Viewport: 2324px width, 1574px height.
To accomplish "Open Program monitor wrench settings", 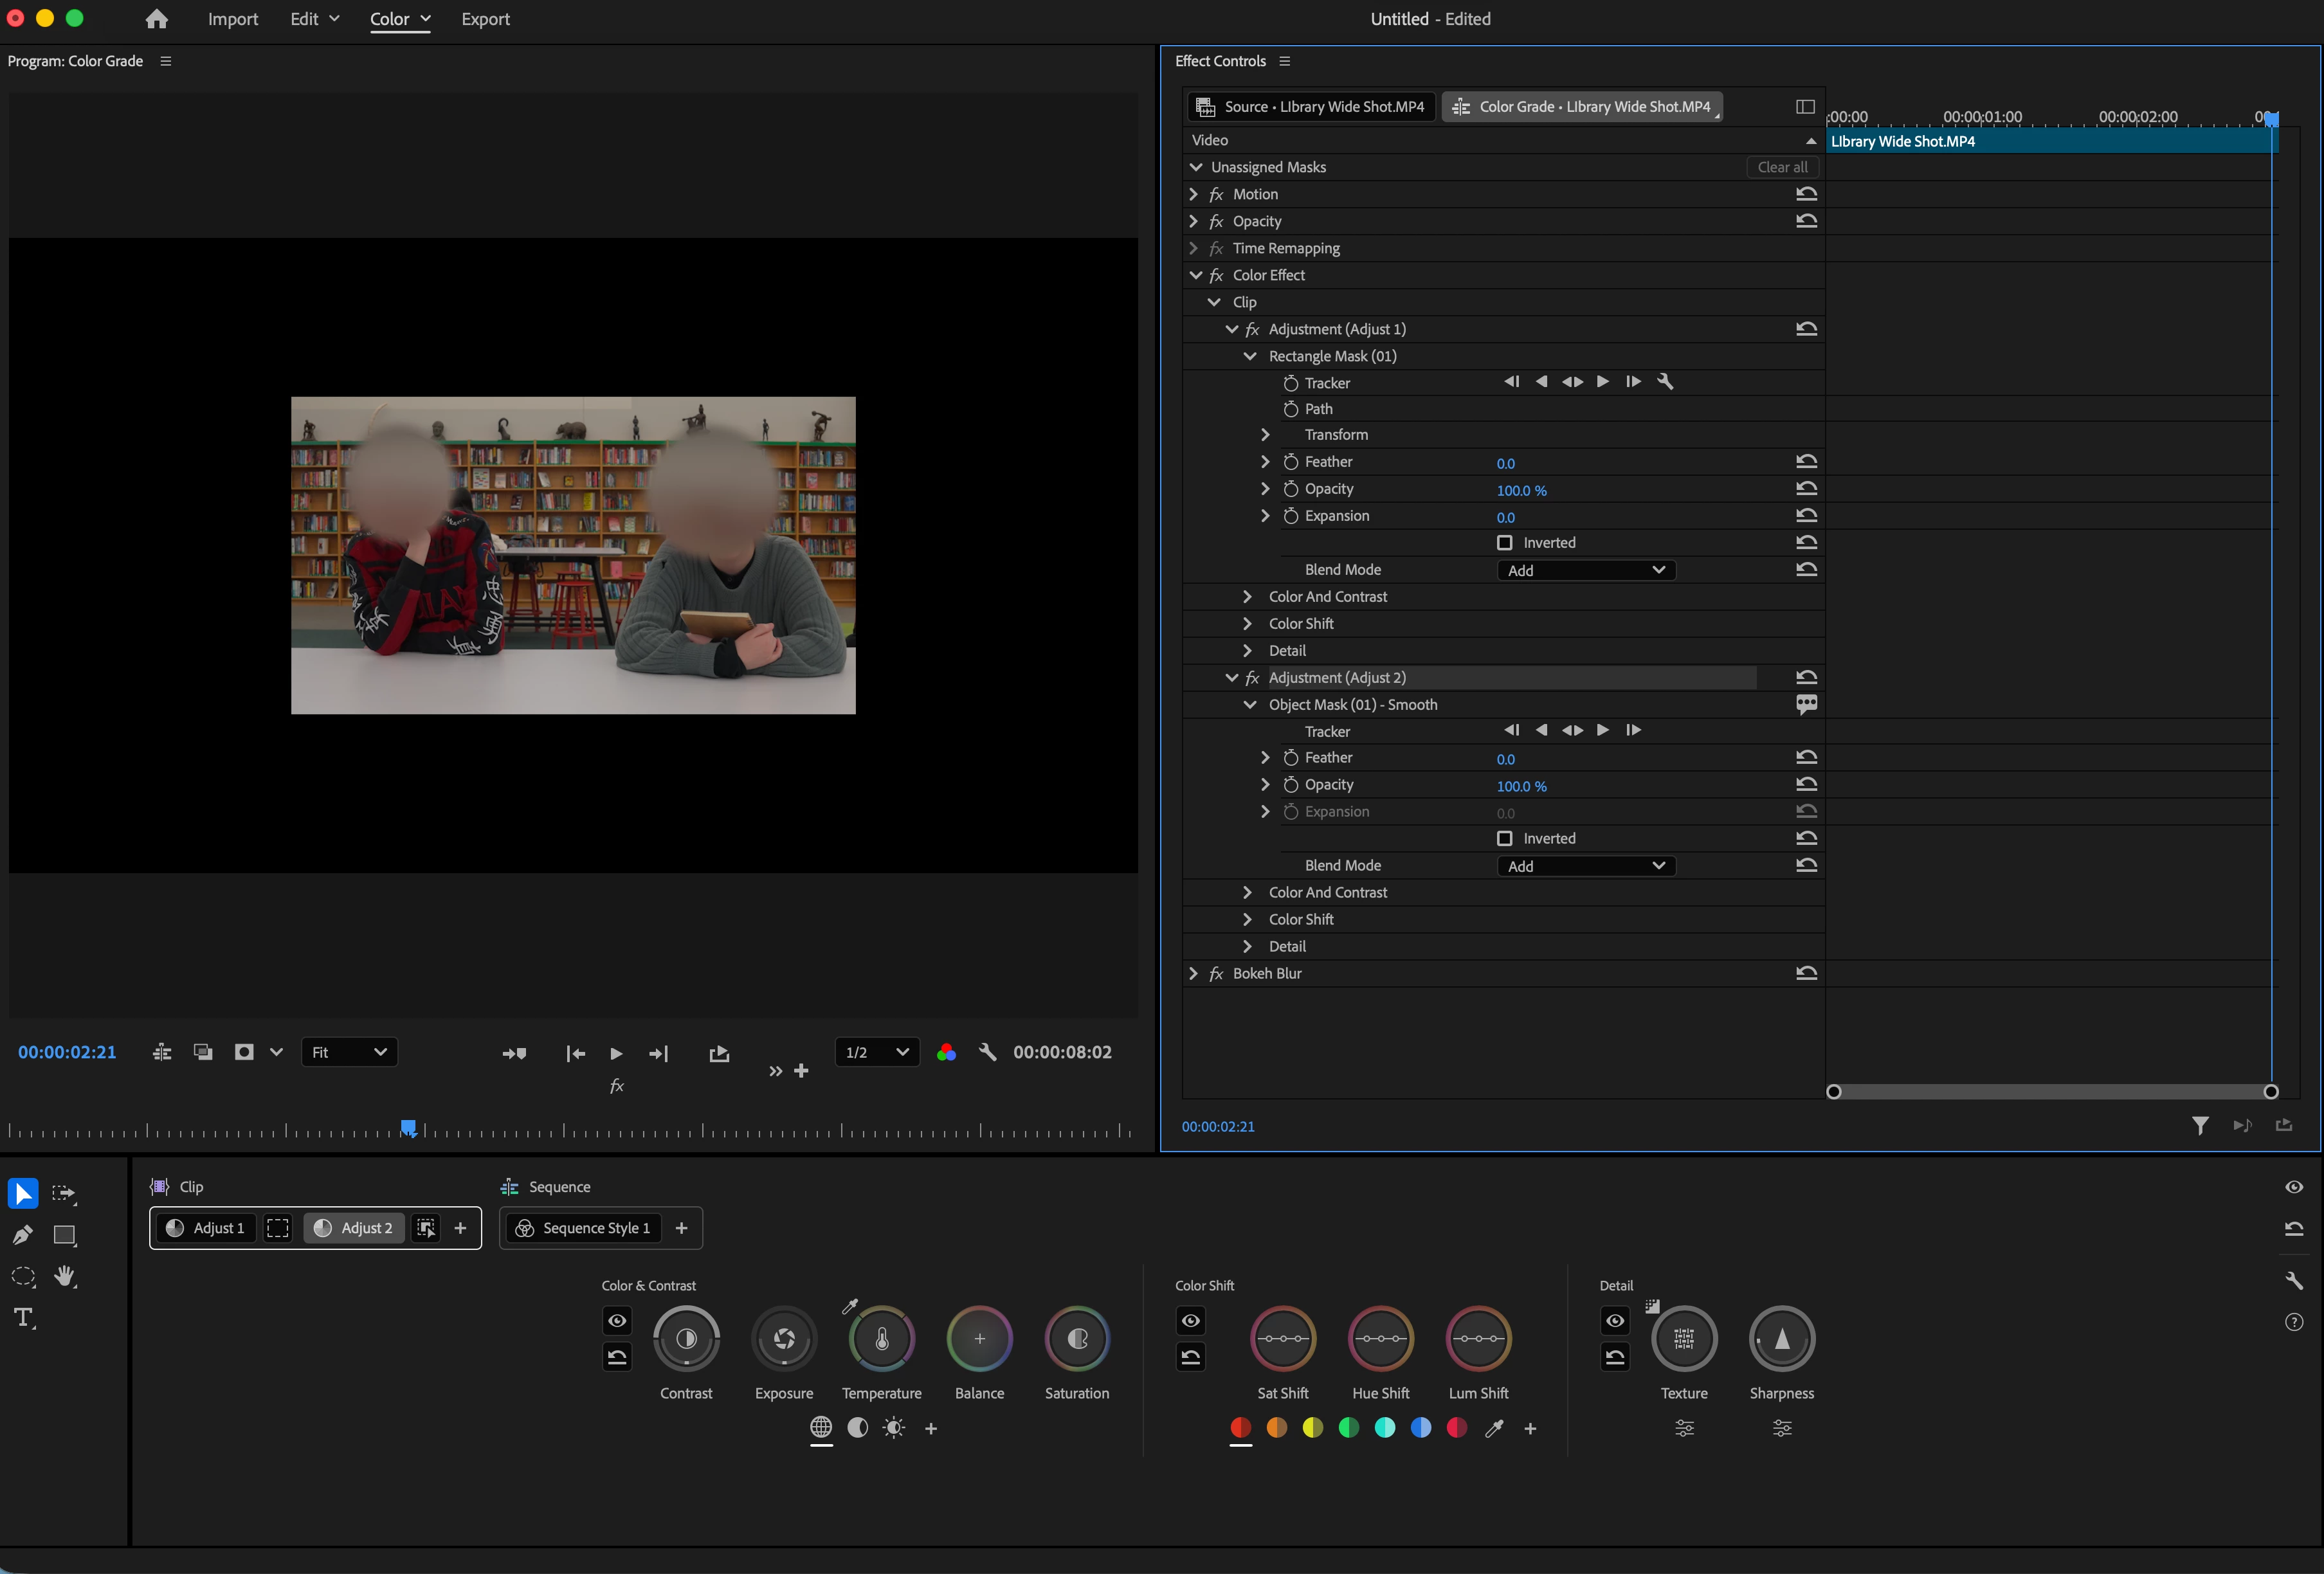I will pos(988,1052).
